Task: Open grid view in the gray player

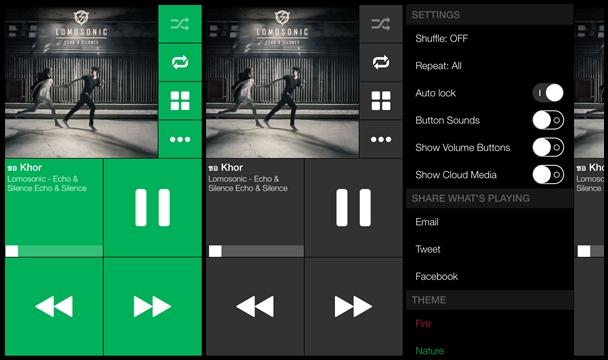Action: [x=381, y=100]
